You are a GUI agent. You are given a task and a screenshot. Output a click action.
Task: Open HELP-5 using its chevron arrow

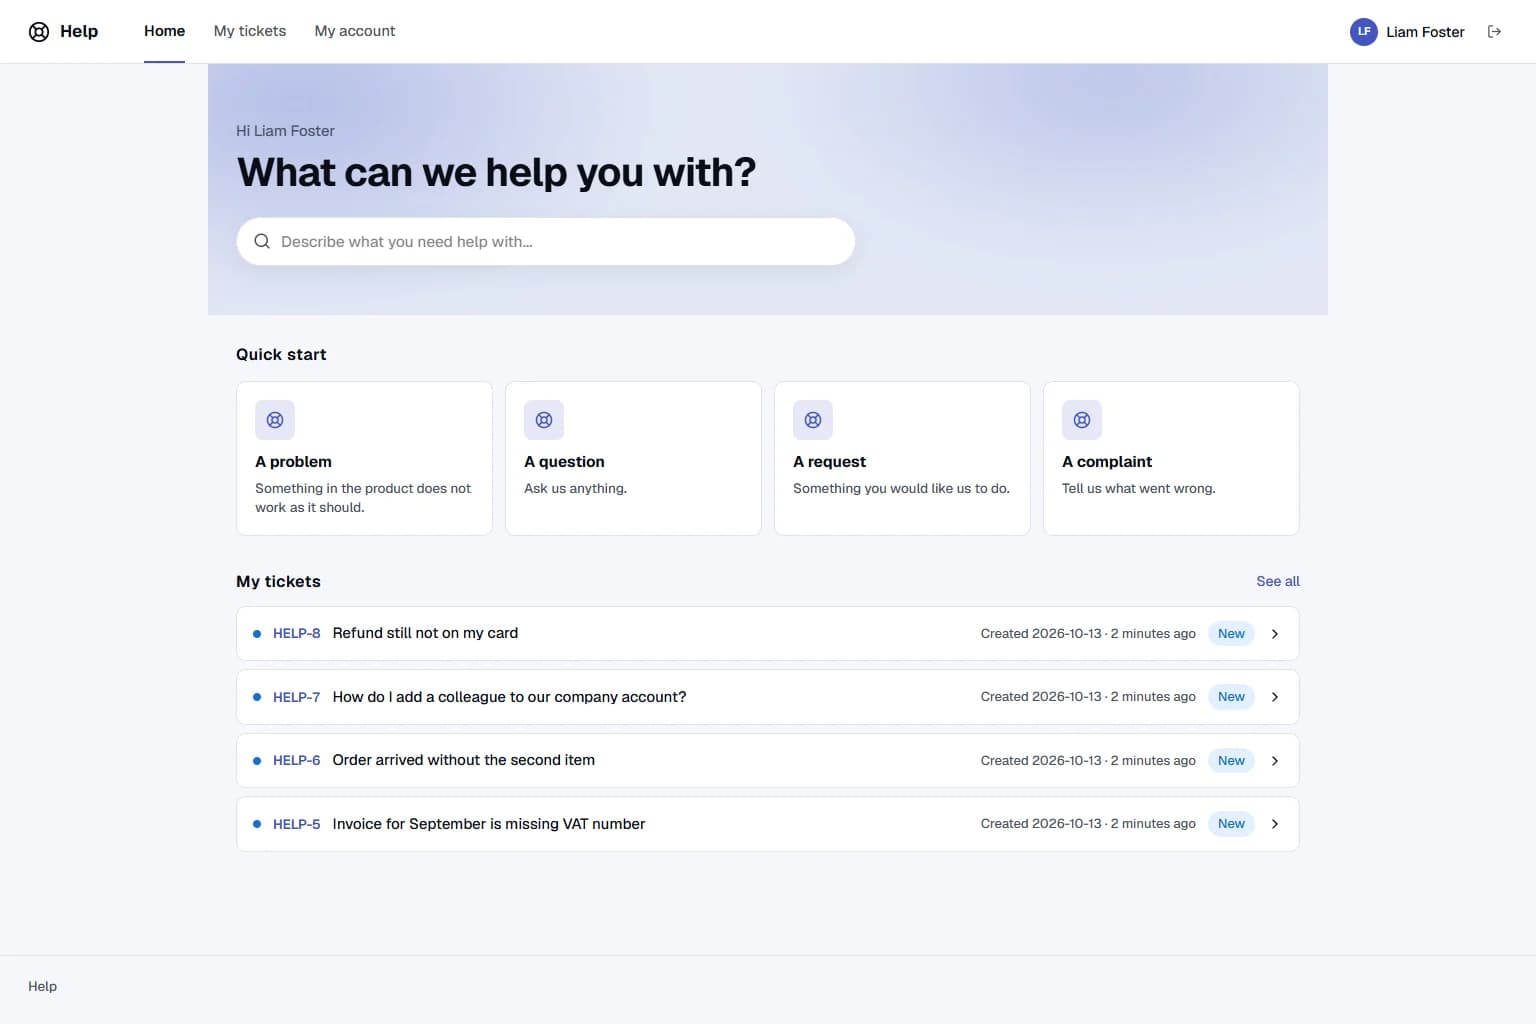click(x=1275, y=824)
